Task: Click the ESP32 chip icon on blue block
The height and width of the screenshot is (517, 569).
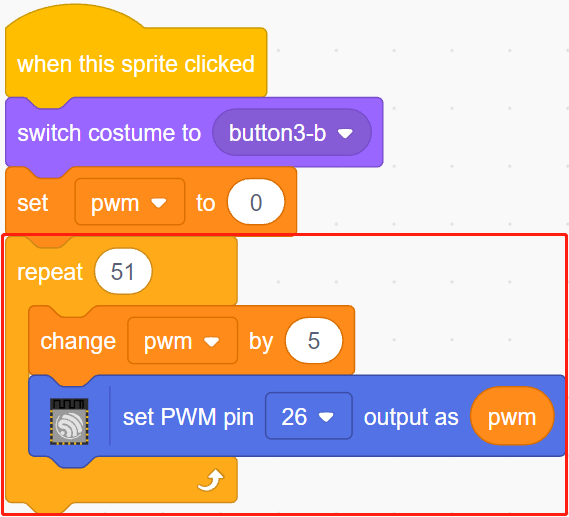Action: tap(69, 421)
